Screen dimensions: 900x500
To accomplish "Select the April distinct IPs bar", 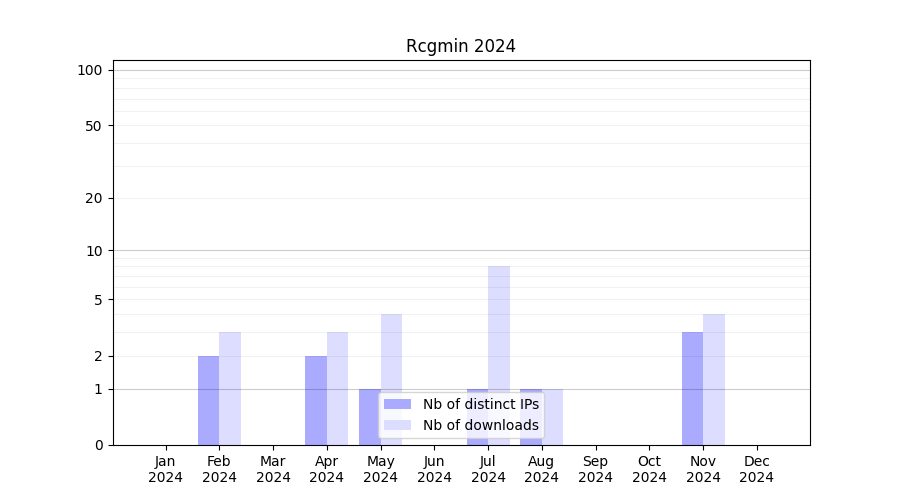I will point(316,400).
